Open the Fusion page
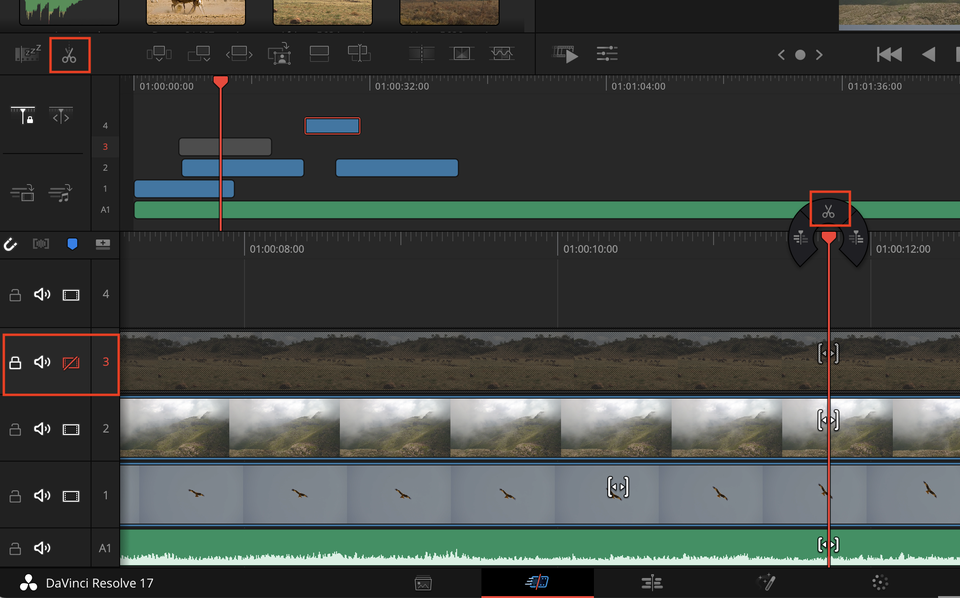This screenshot has height=598, width=960. click(766, 581)
